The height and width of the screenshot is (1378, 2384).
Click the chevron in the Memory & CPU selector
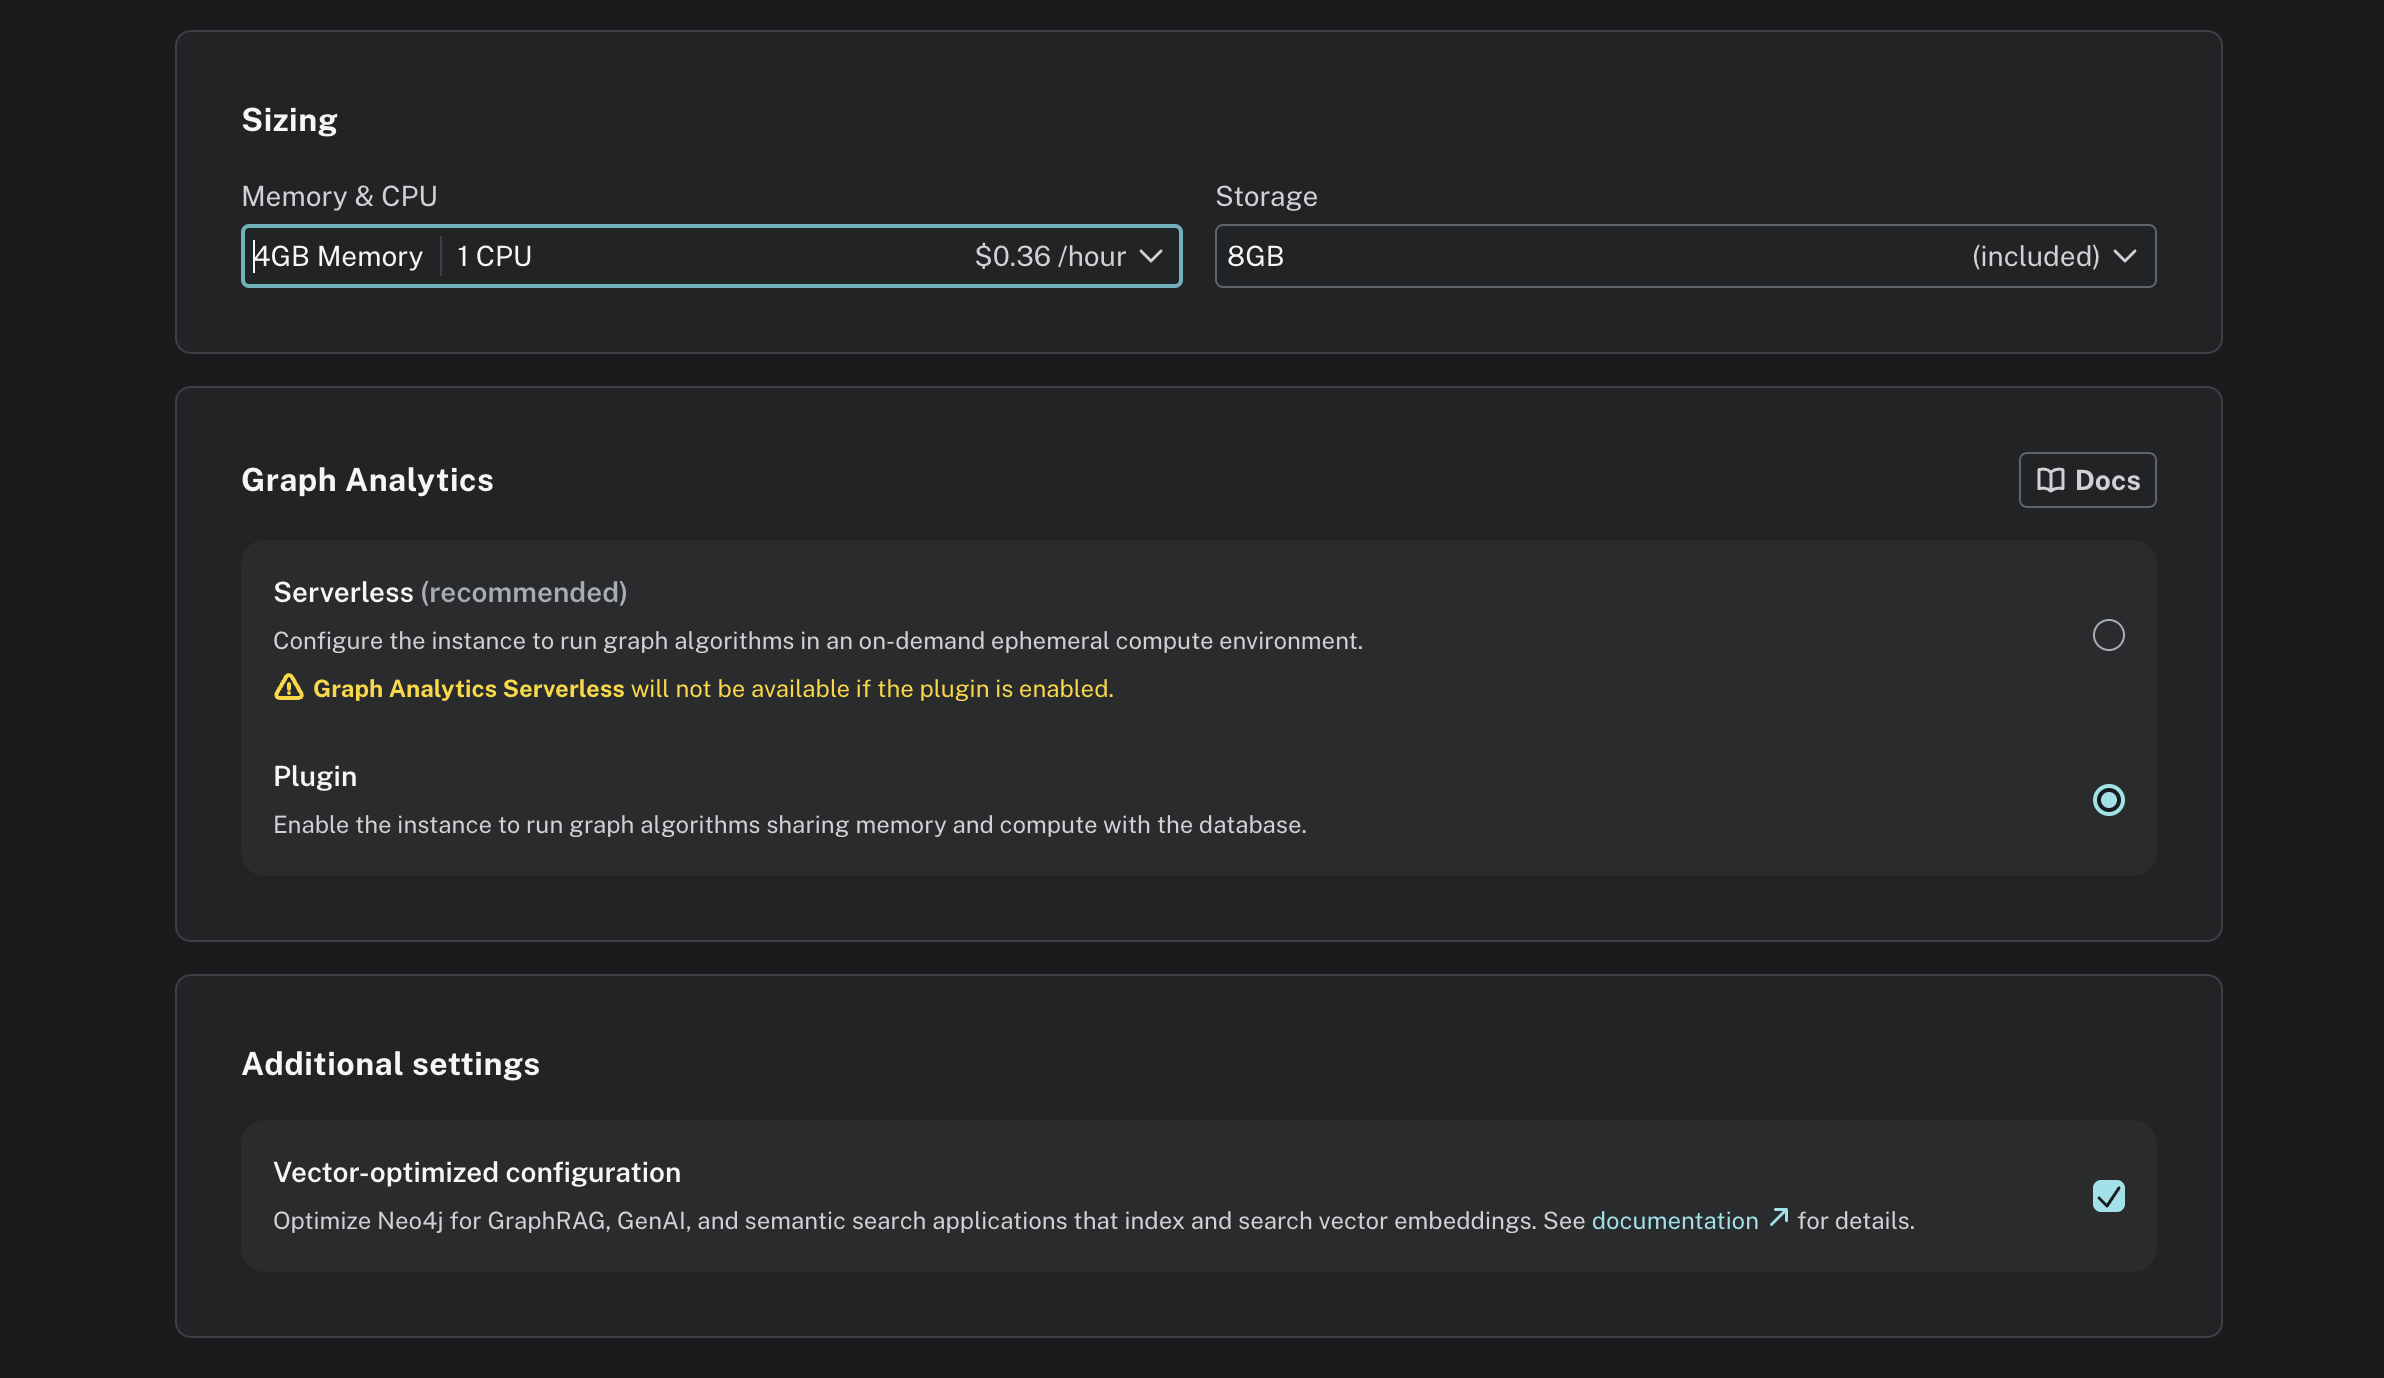[1150, 256]
